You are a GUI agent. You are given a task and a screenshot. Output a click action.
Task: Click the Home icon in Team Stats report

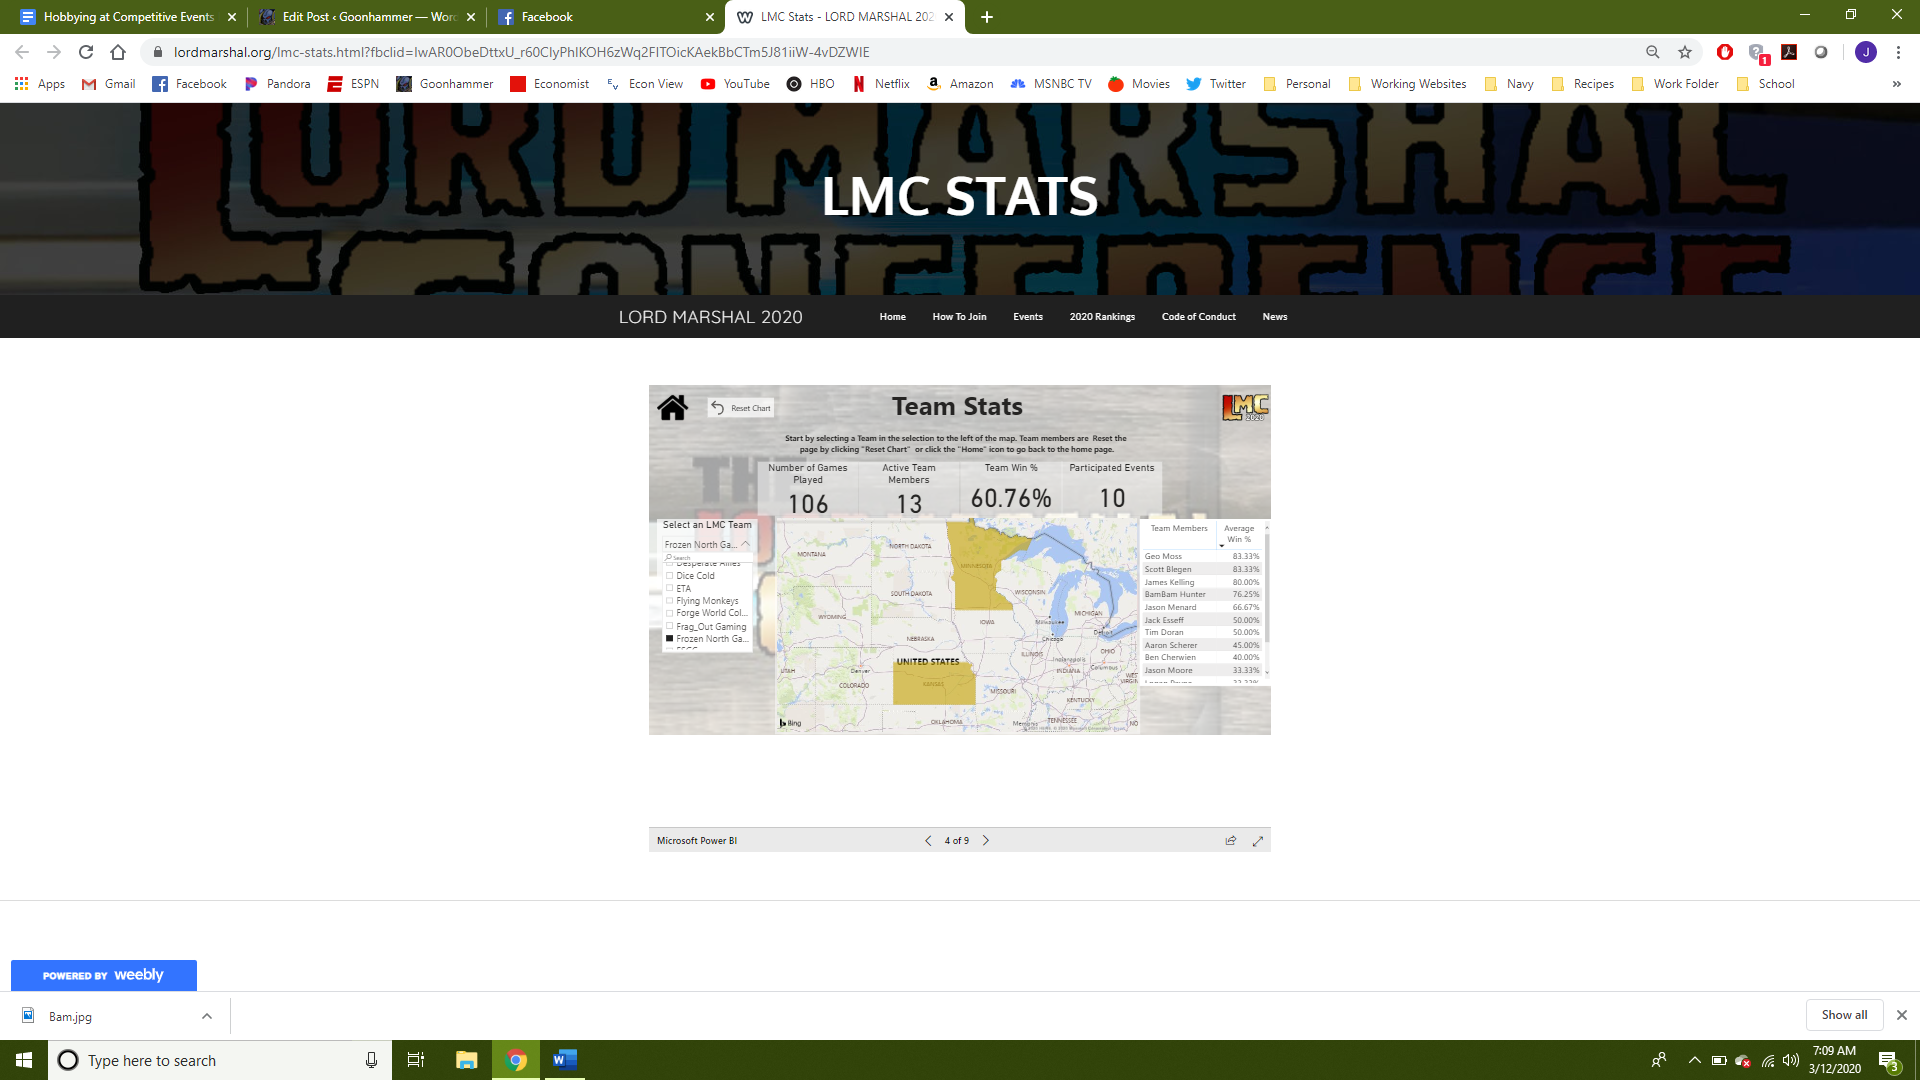click(x=672, y=407)
